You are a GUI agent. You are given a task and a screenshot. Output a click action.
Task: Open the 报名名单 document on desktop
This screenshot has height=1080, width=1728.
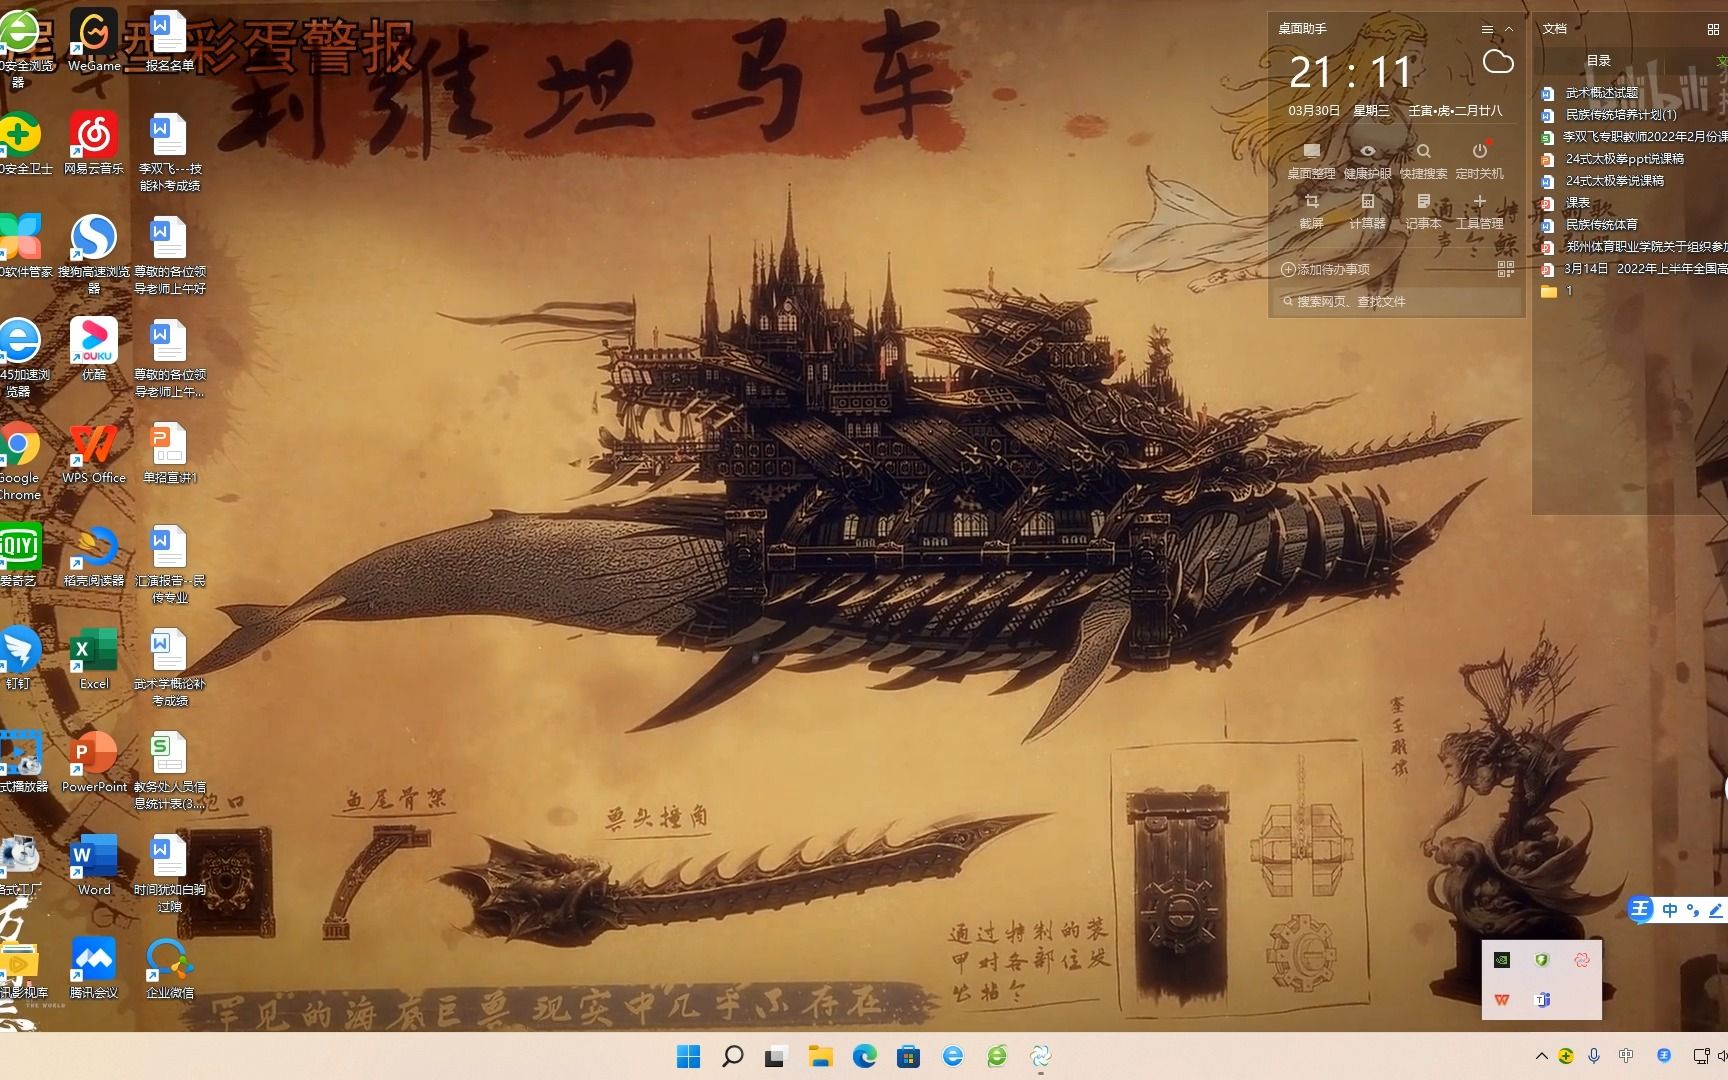tap(170, 40)
